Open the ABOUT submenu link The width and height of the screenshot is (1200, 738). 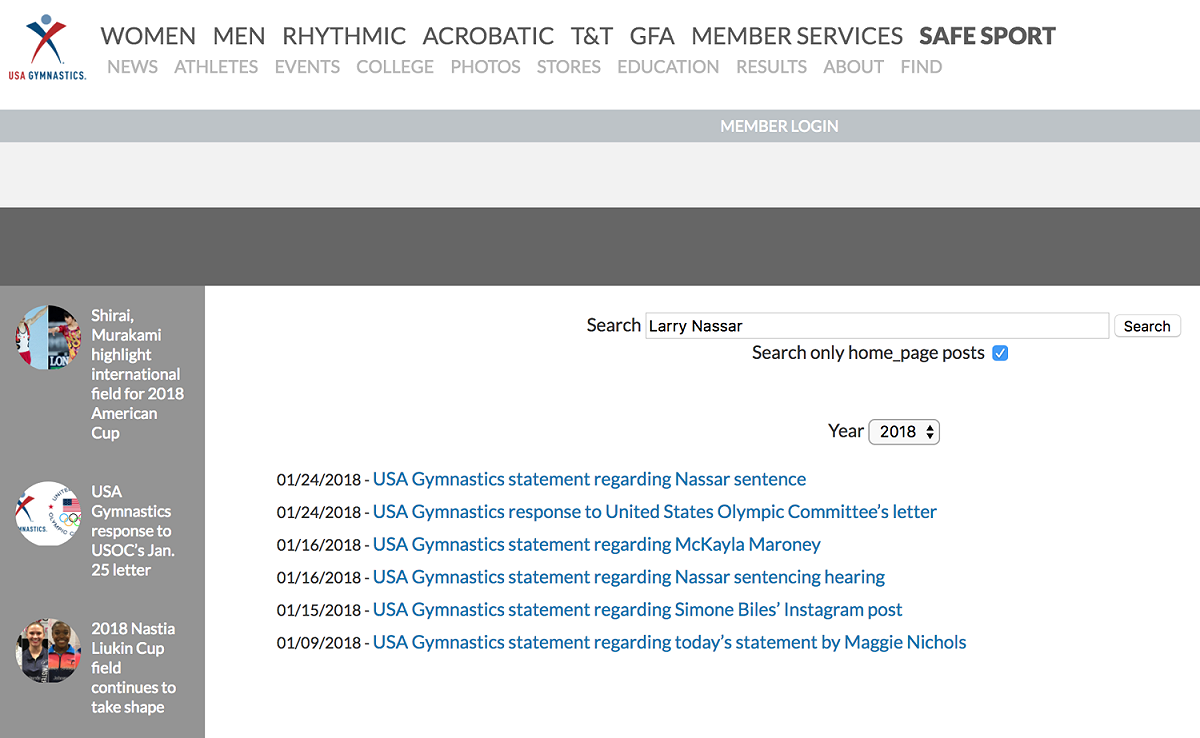pyautogui.click(x=853, y=67)
